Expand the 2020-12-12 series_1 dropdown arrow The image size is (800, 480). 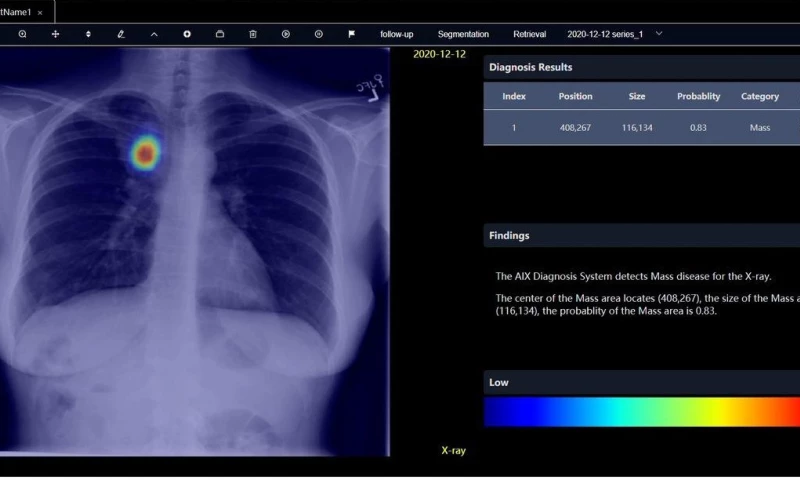tap(659, 34)
